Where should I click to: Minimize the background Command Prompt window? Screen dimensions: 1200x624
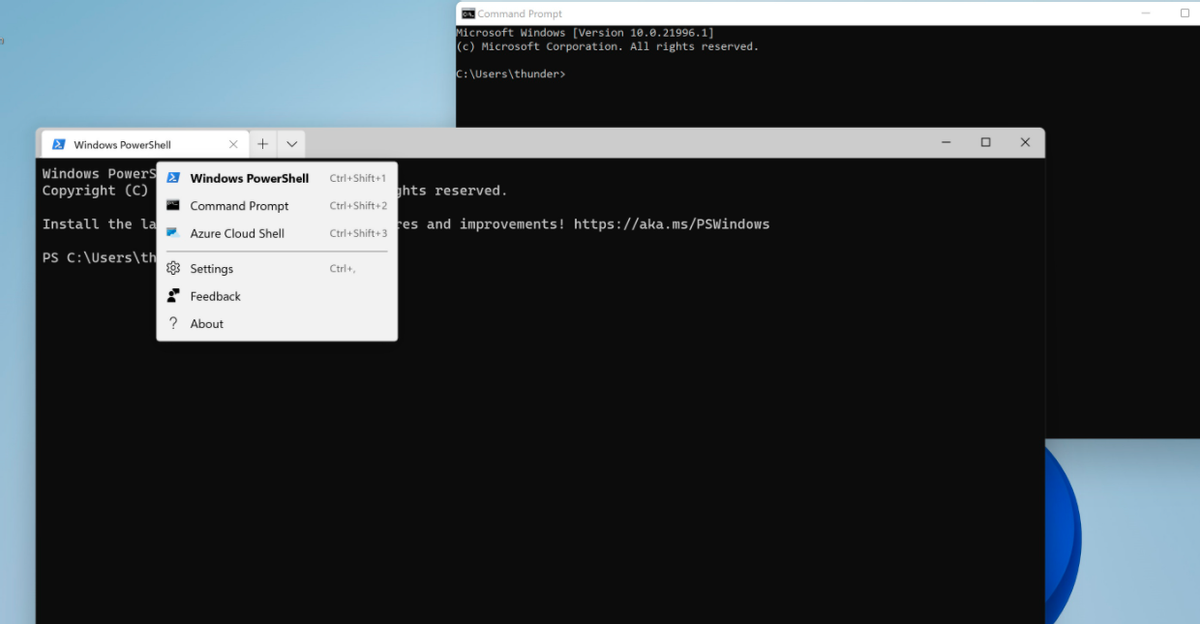click(1146, 14)
